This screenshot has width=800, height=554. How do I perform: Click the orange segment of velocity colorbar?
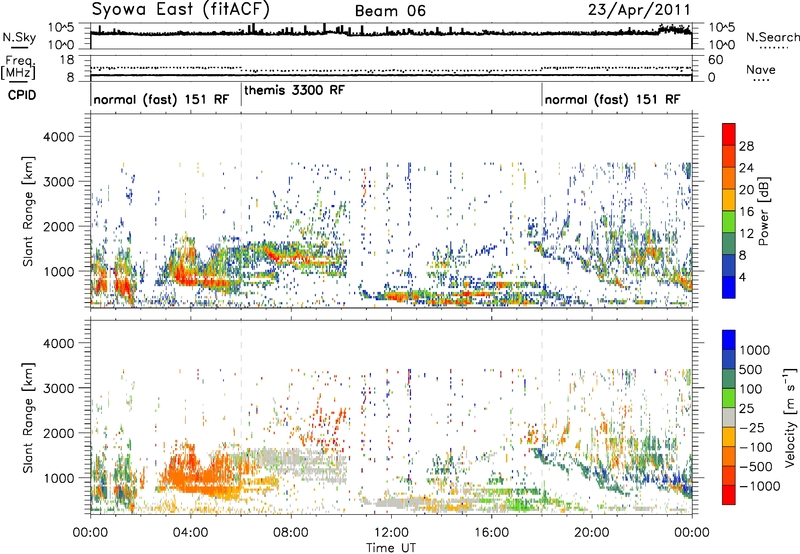pos(729,457)
